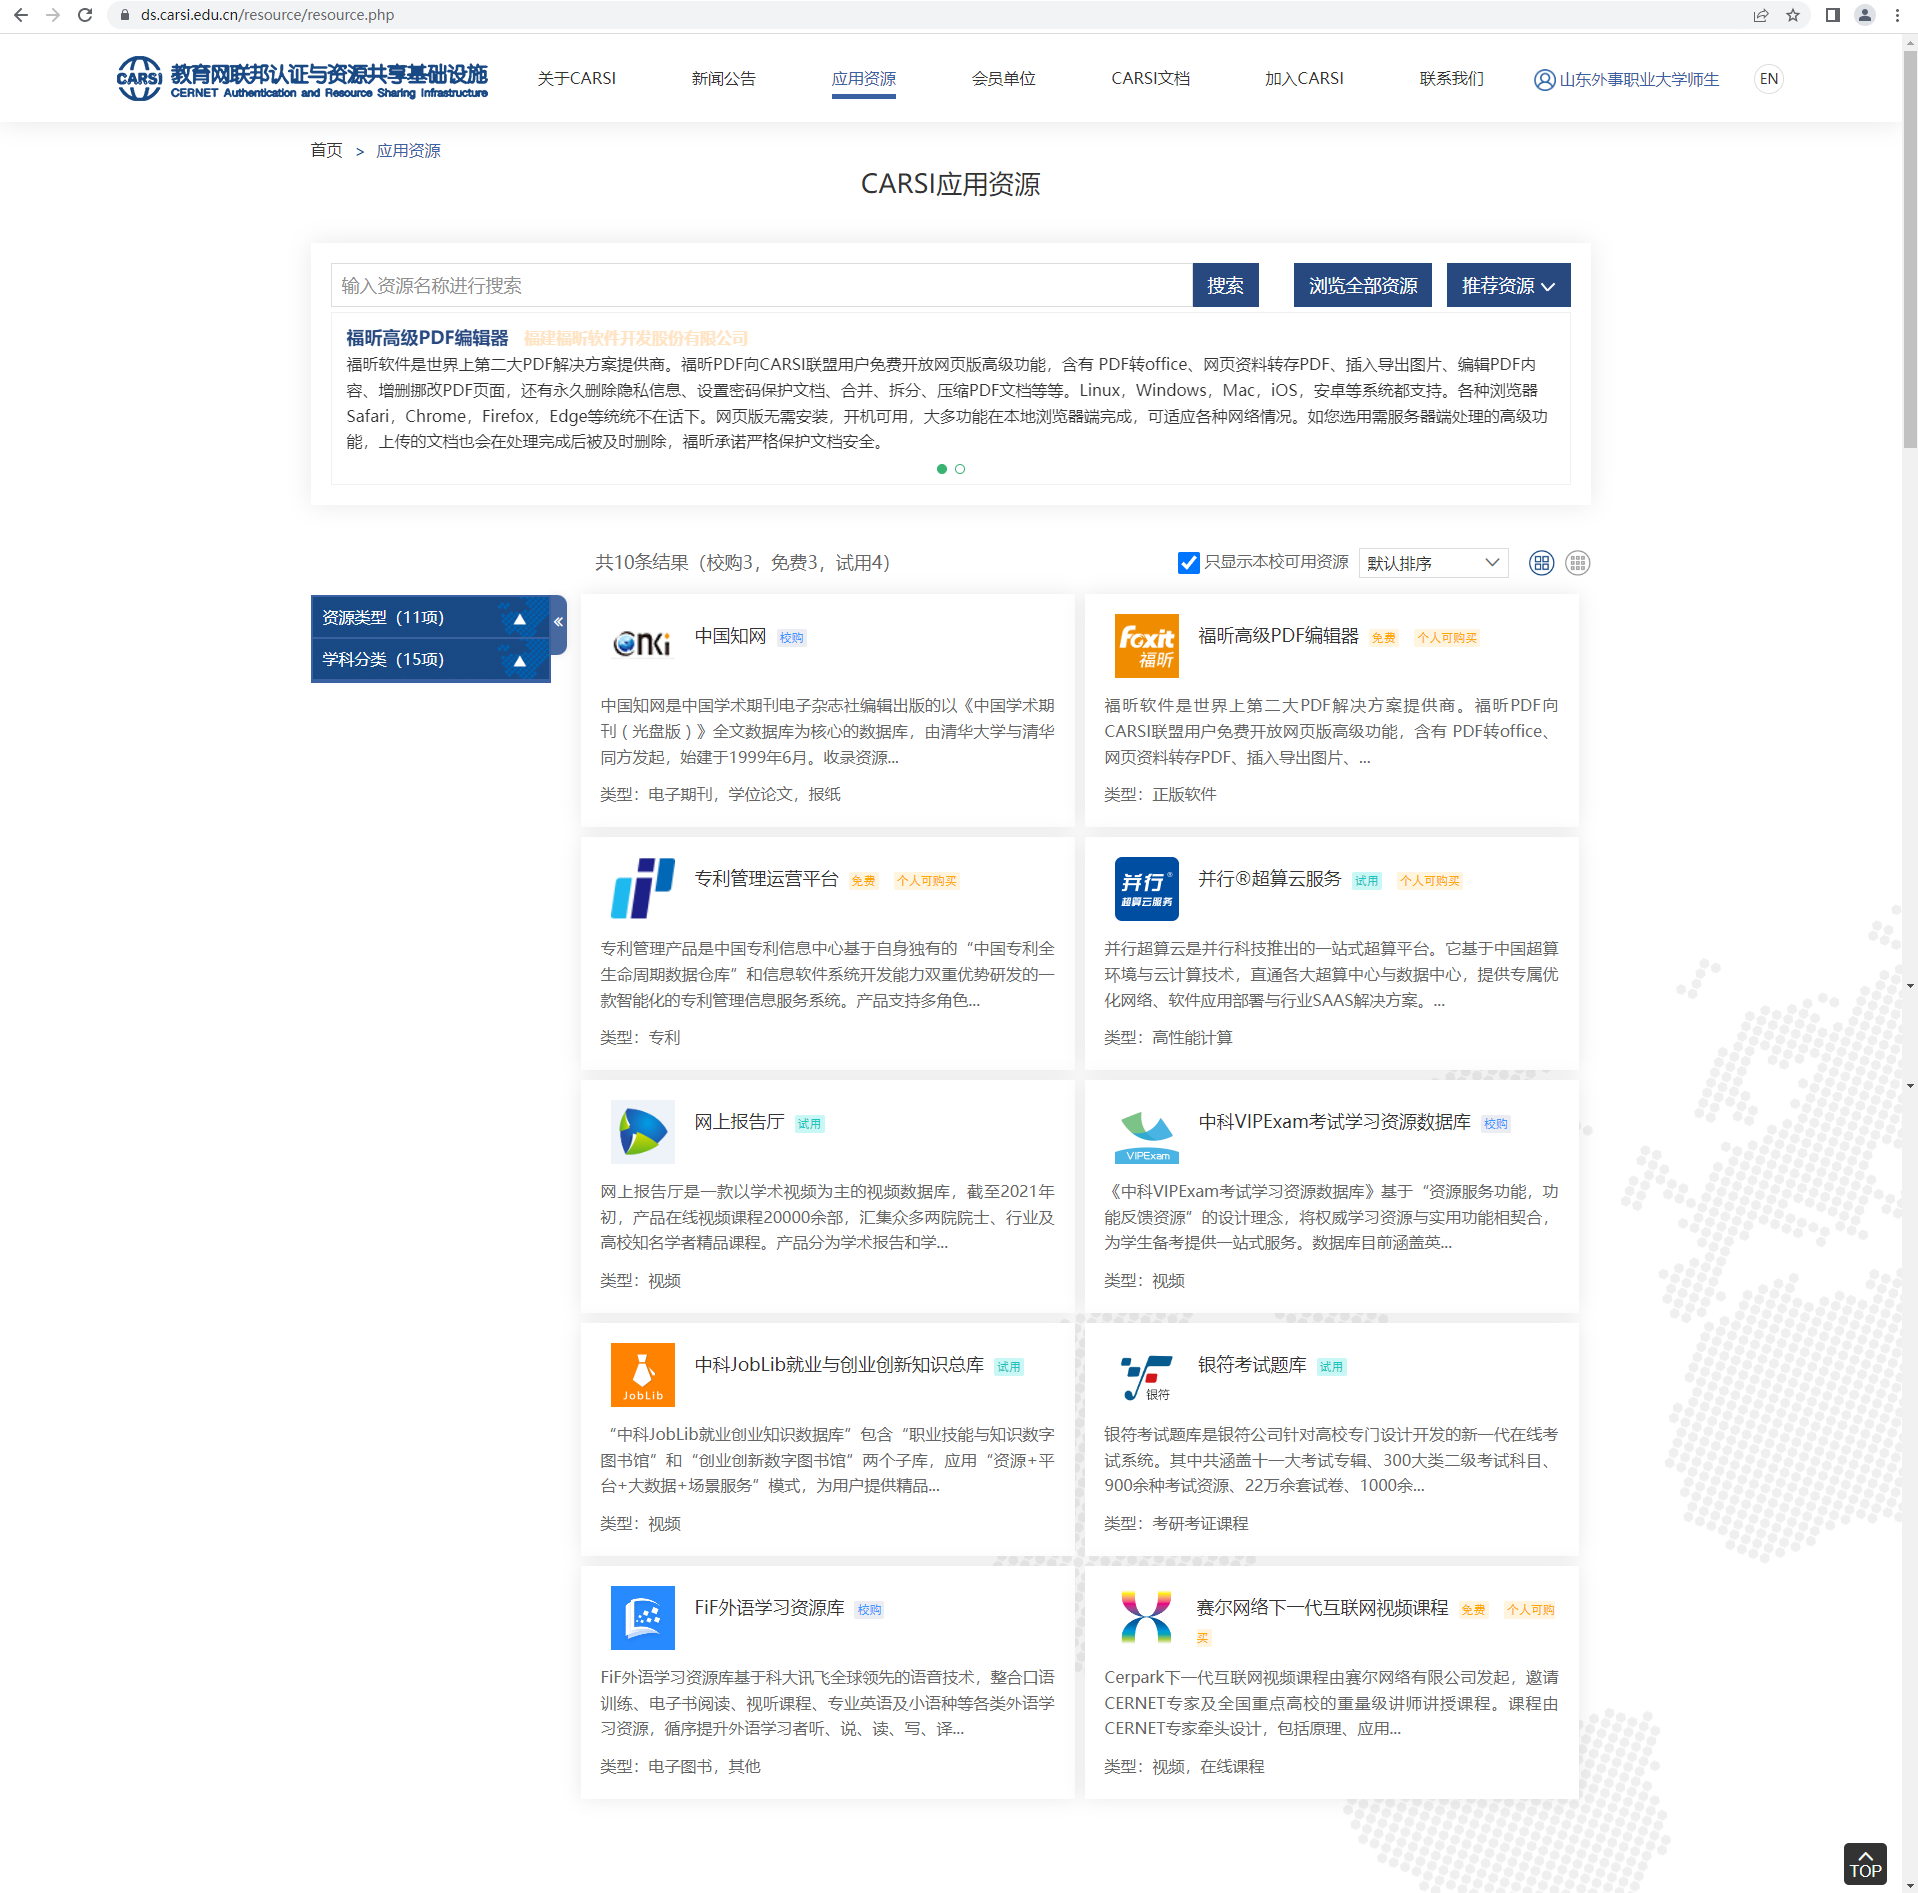Click 个人可购买 tag on 并行超算云服务
The image size is (1918, 1893).
(x=1430, y=881)
